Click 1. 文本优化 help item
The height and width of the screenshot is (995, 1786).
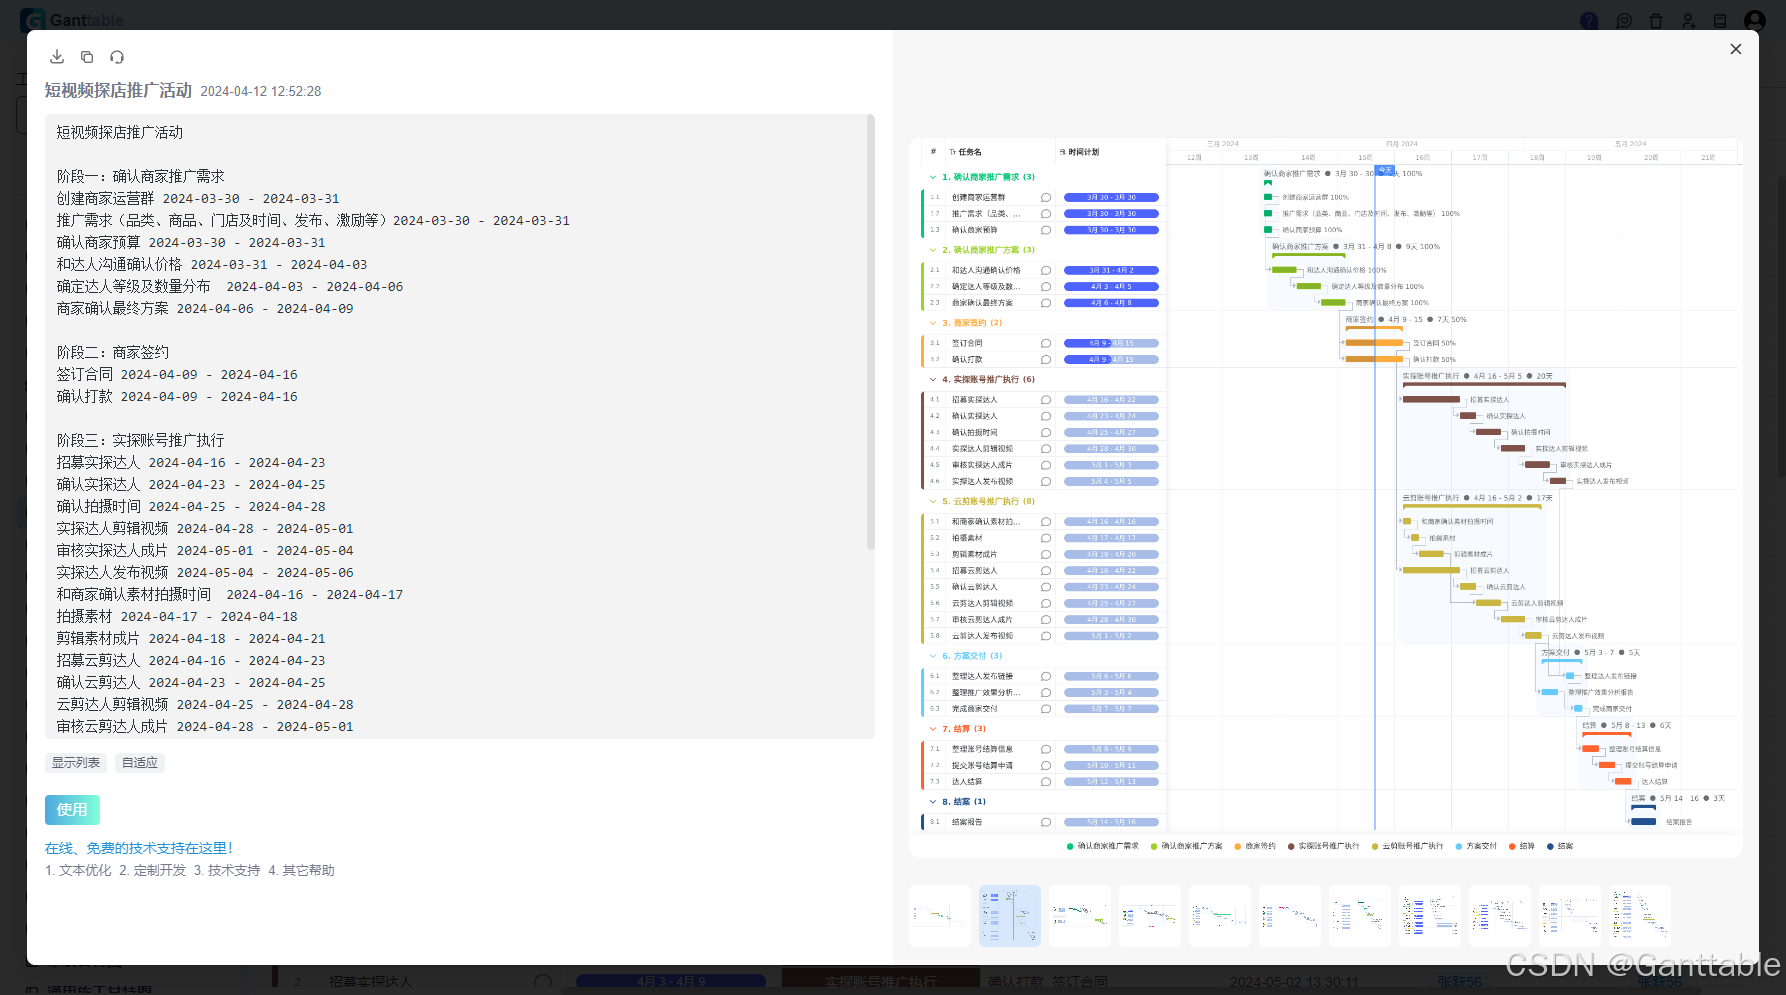[x=78, y=871]
